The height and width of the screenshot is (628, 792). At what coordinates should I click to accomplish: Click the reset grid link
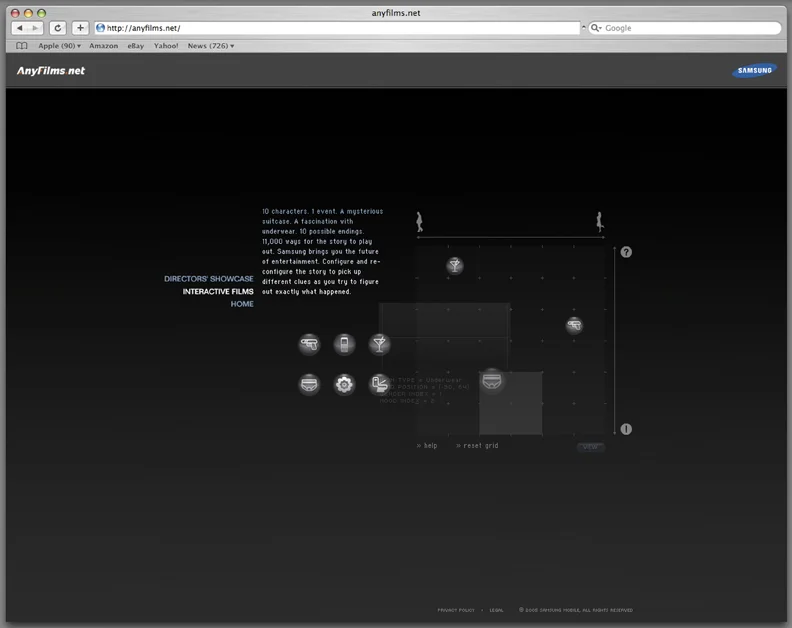[477, 446]
